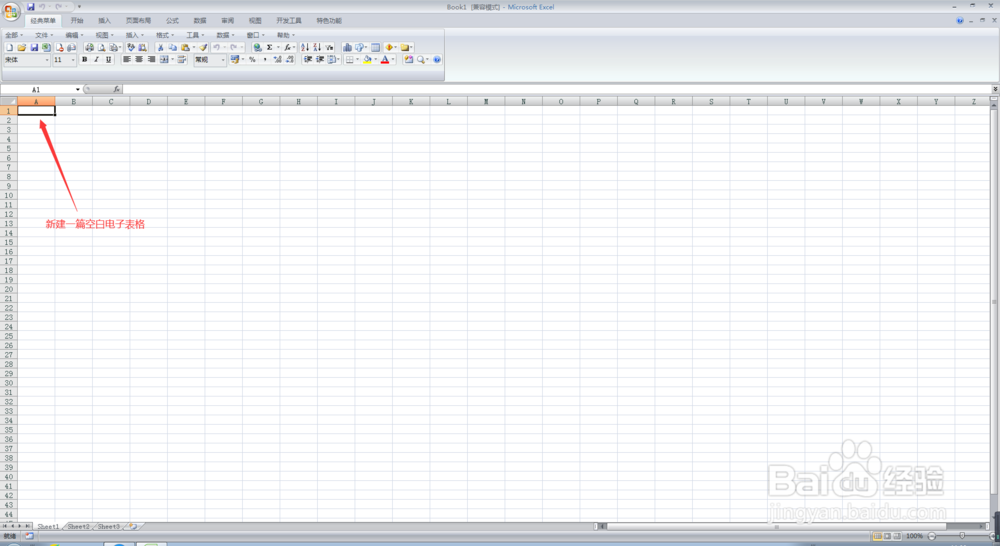Image resolution: width=1000 pixels, height=546 pixels.
Task: Click the column D header
Action: pos(149,101)
